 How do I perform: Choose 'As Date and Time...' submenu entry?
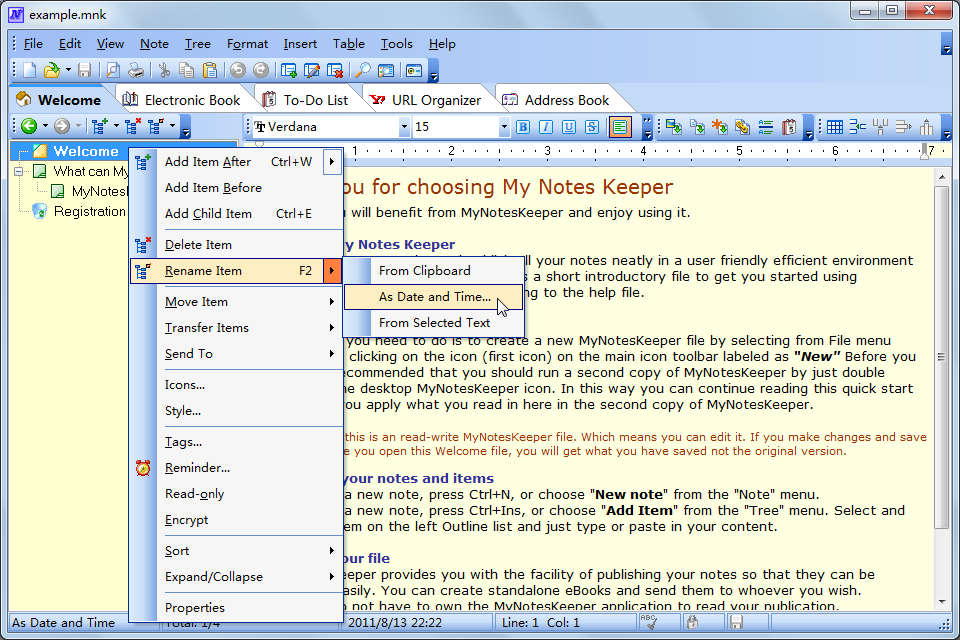coord(434,297)
